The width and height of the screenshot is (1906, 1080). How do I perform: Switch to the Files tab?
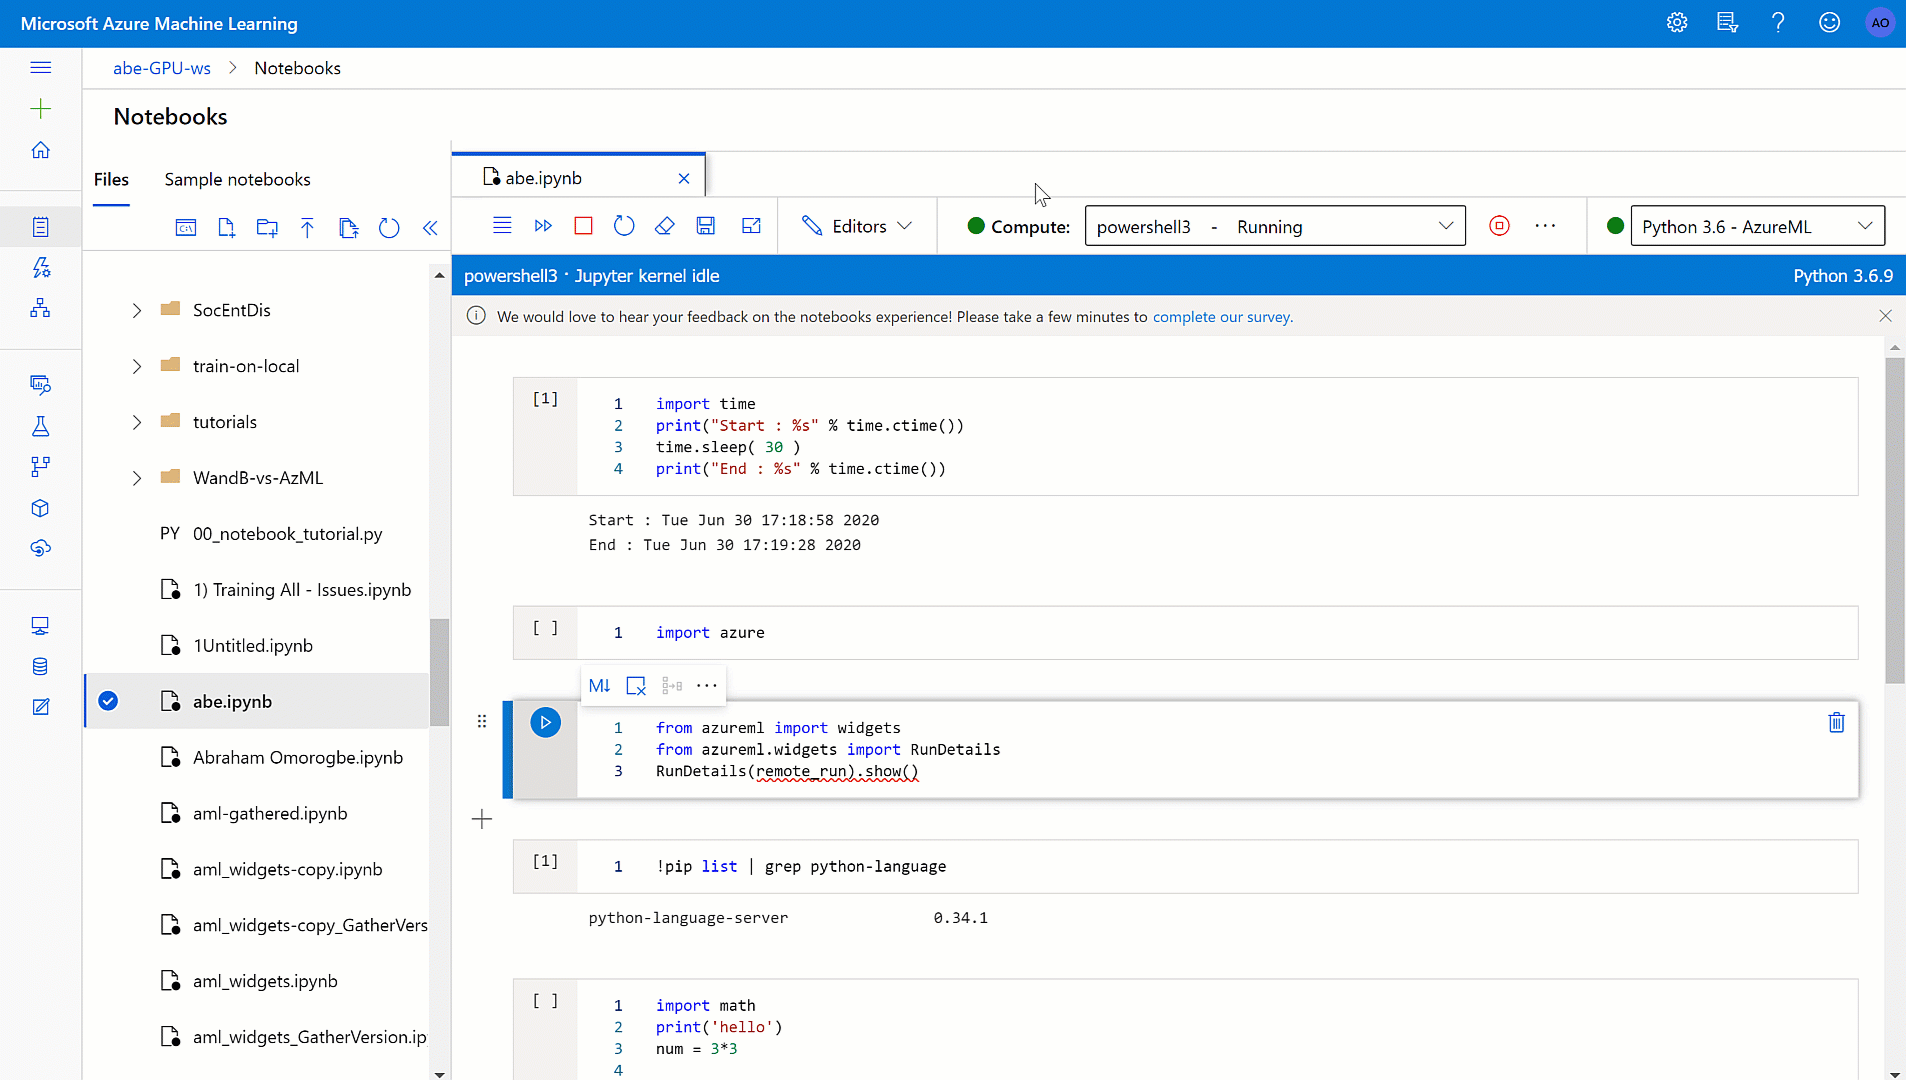[111, 179]
